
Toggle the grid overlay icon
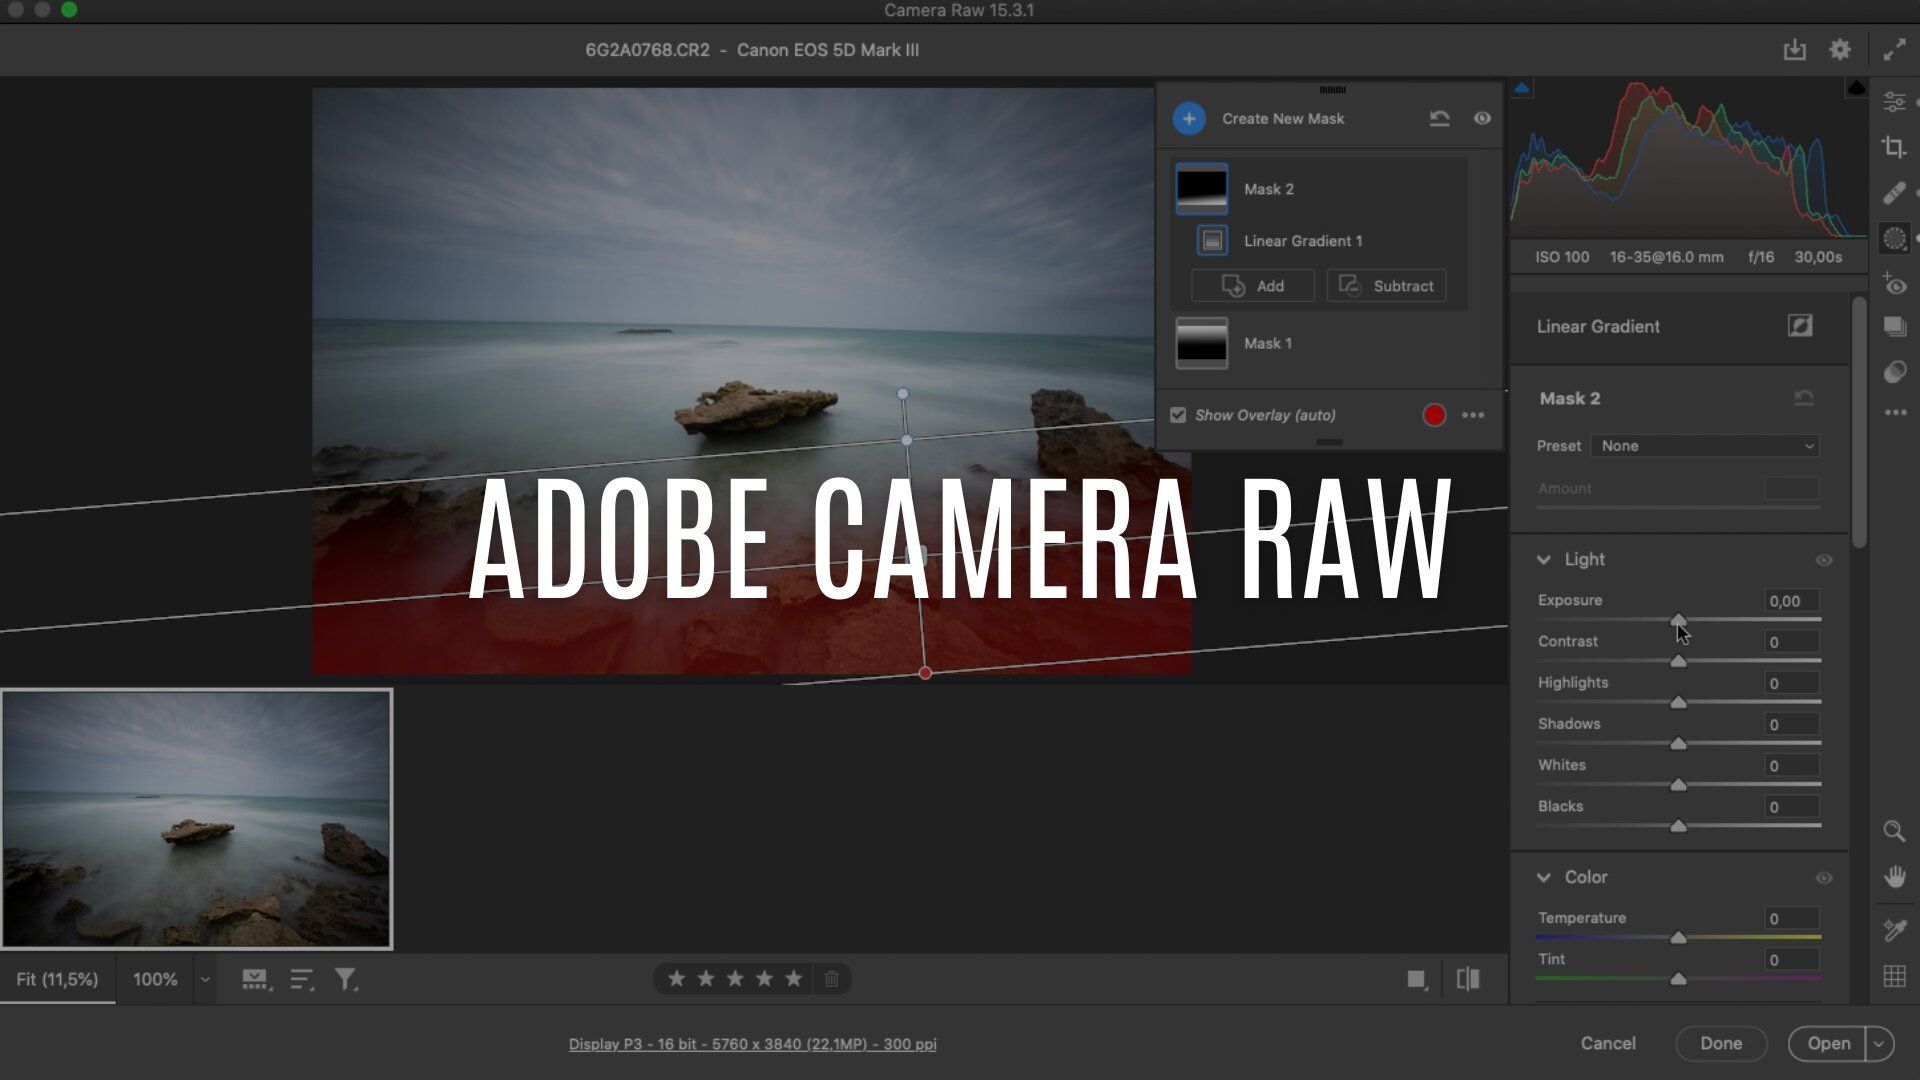(1894, 976)
